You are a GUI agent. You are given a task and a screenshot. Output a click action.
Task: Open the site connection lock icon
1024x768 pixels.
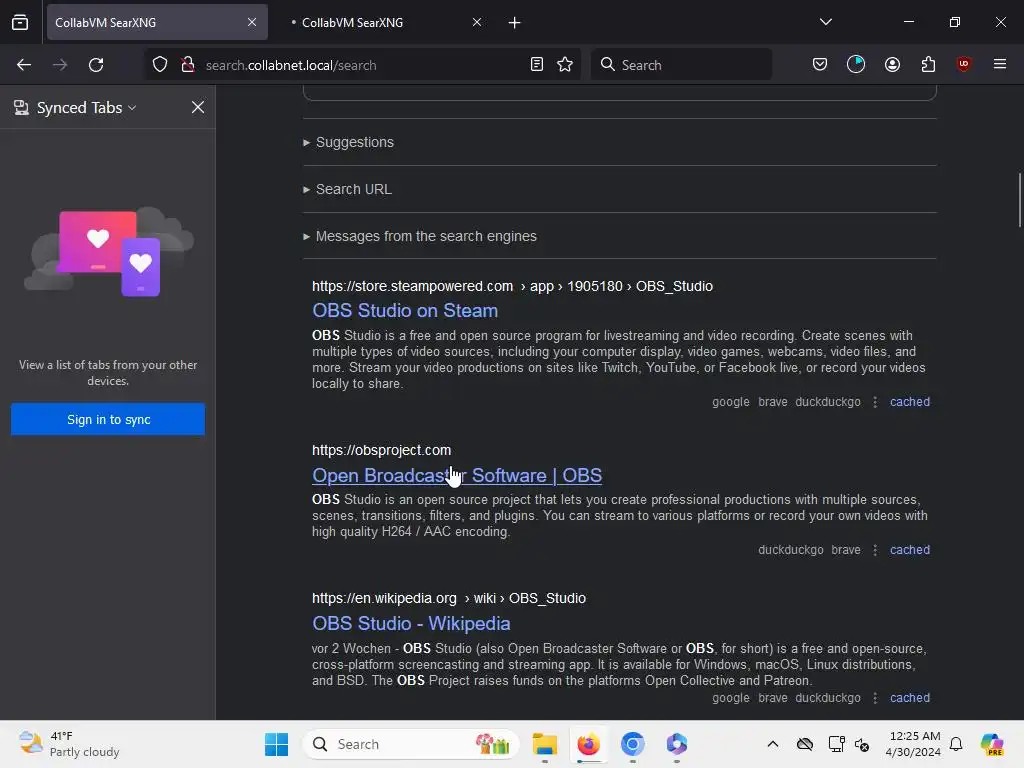188,65
